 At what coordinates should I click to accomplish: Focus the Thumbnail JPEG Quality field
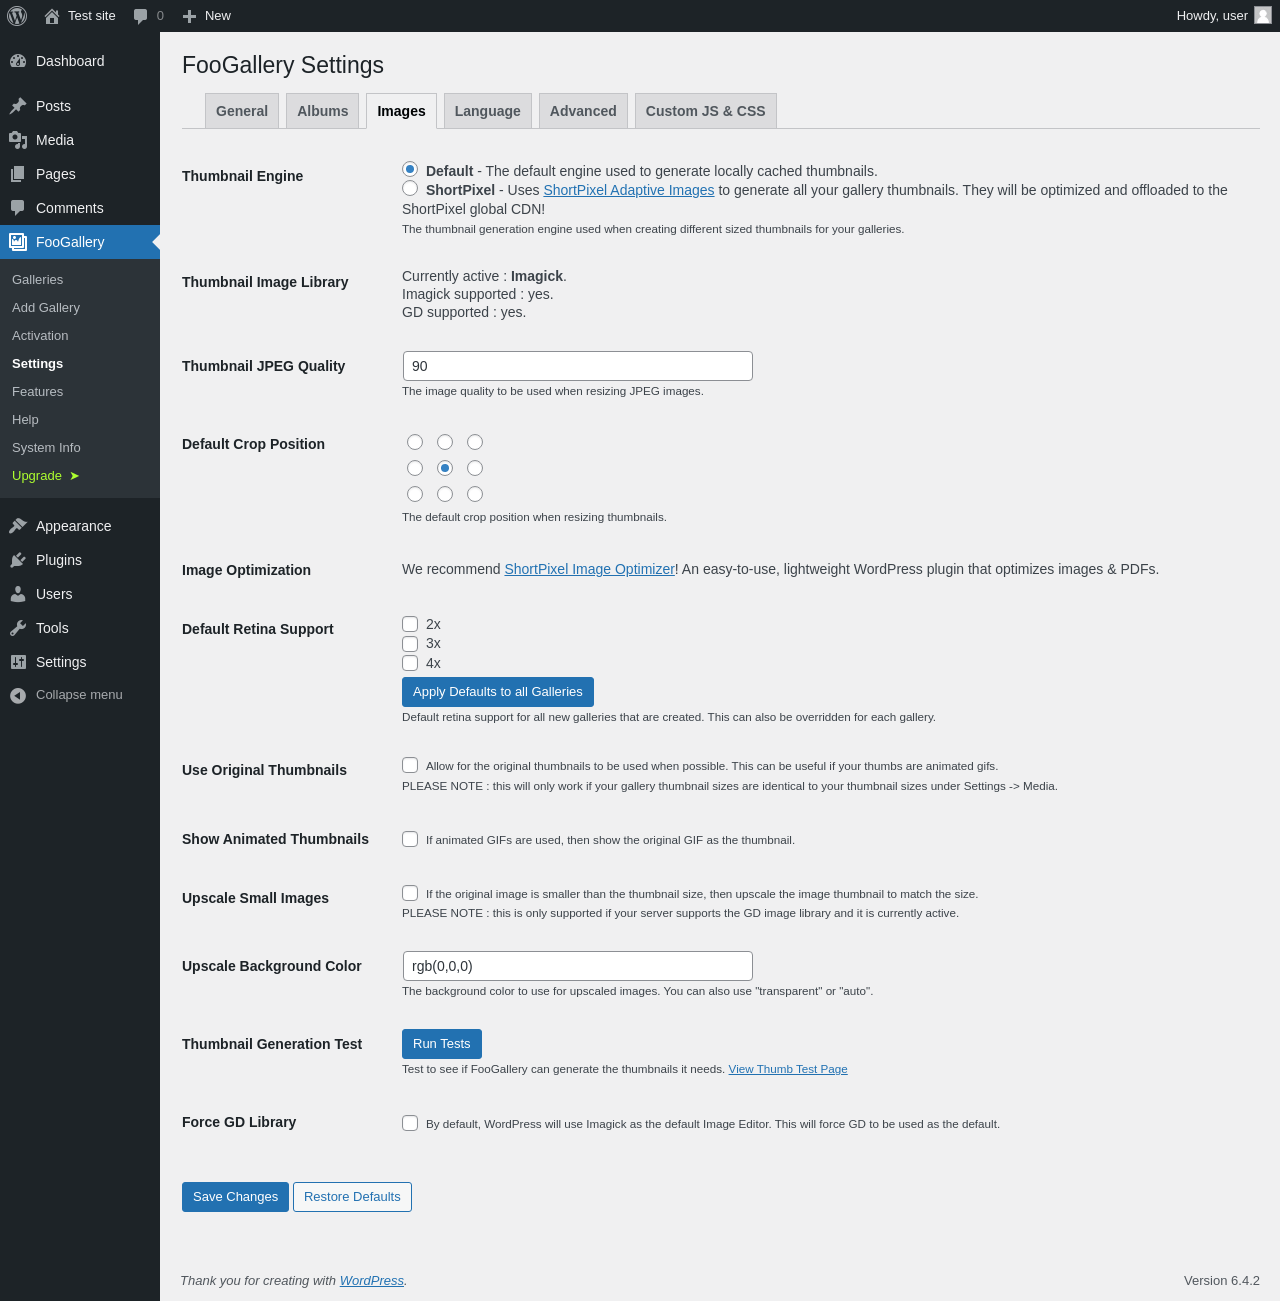[578, 366]
